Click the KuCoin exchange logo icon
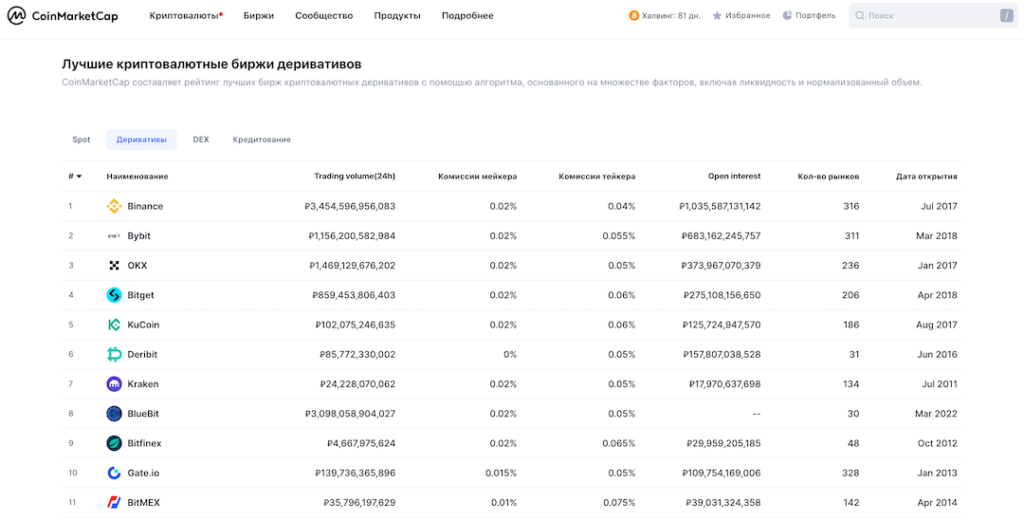The height and width of the screenshot is (521, 1024). point(114,325)
